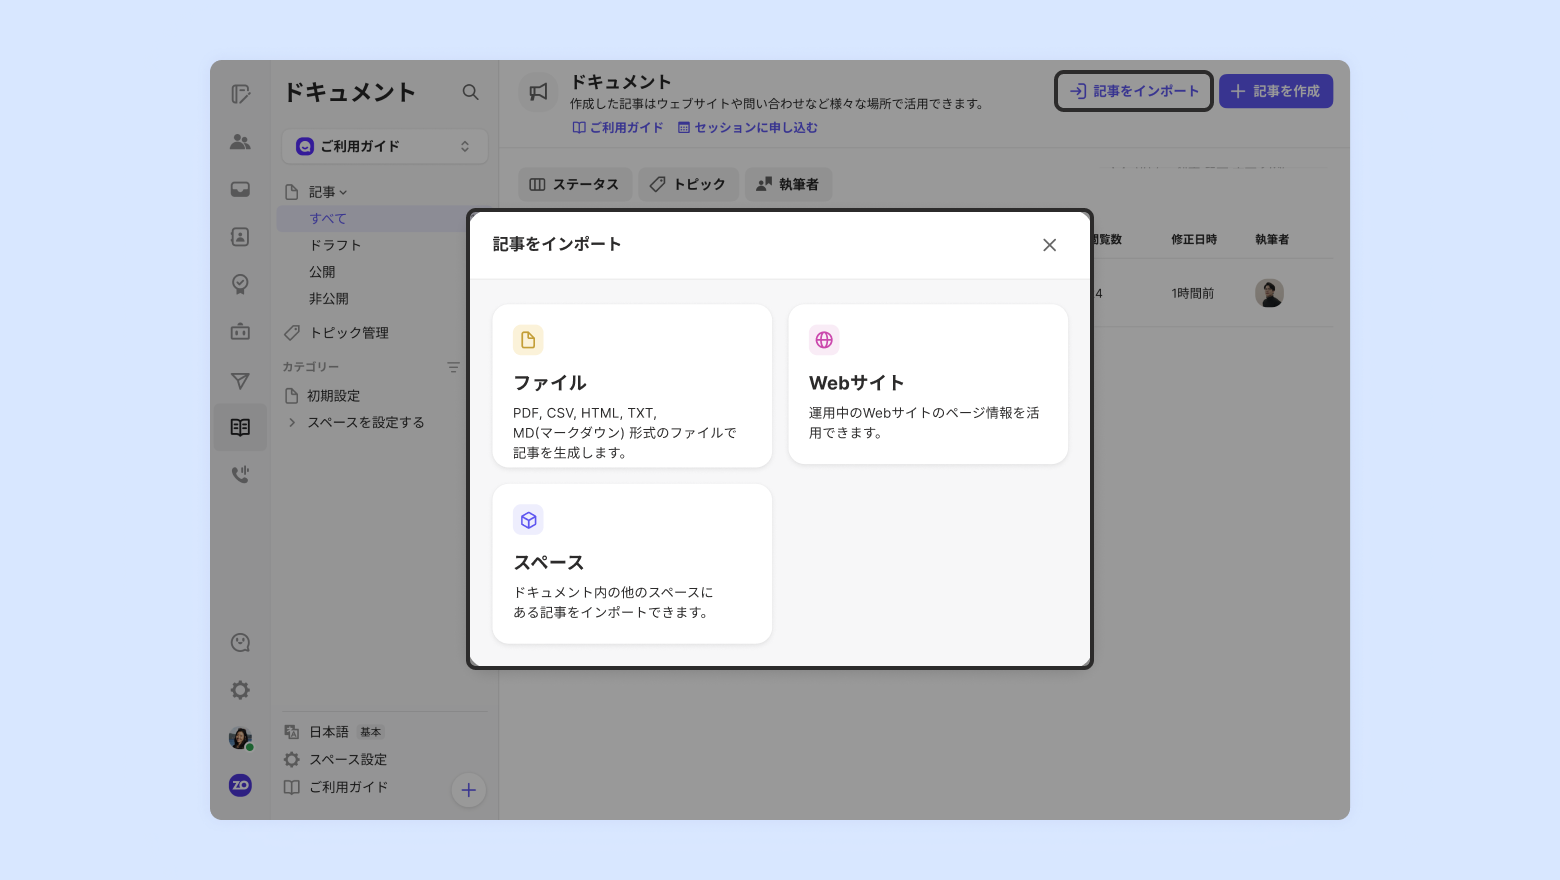Open the ステータス filter

pyautogui.click(x=575, y=184)
